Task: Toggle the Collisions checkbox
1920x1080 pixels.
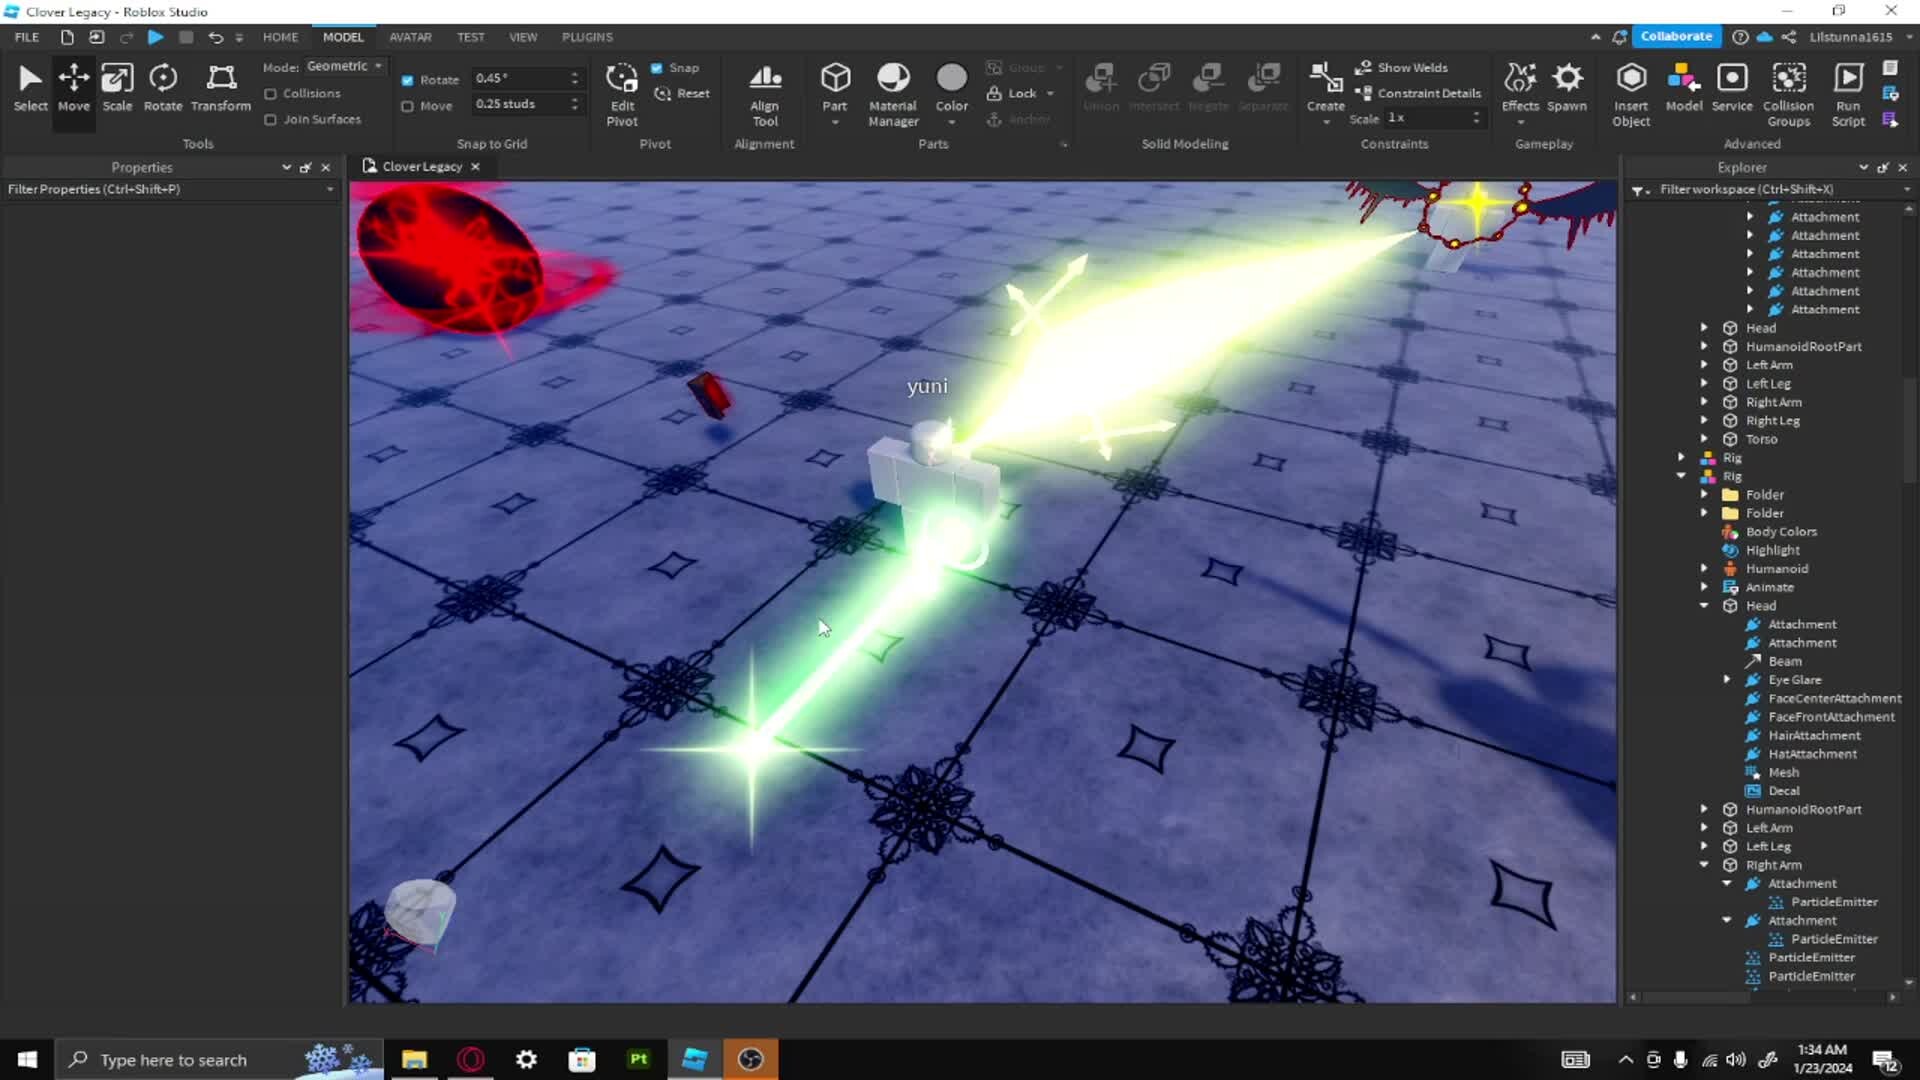Action: click(270, 94)
